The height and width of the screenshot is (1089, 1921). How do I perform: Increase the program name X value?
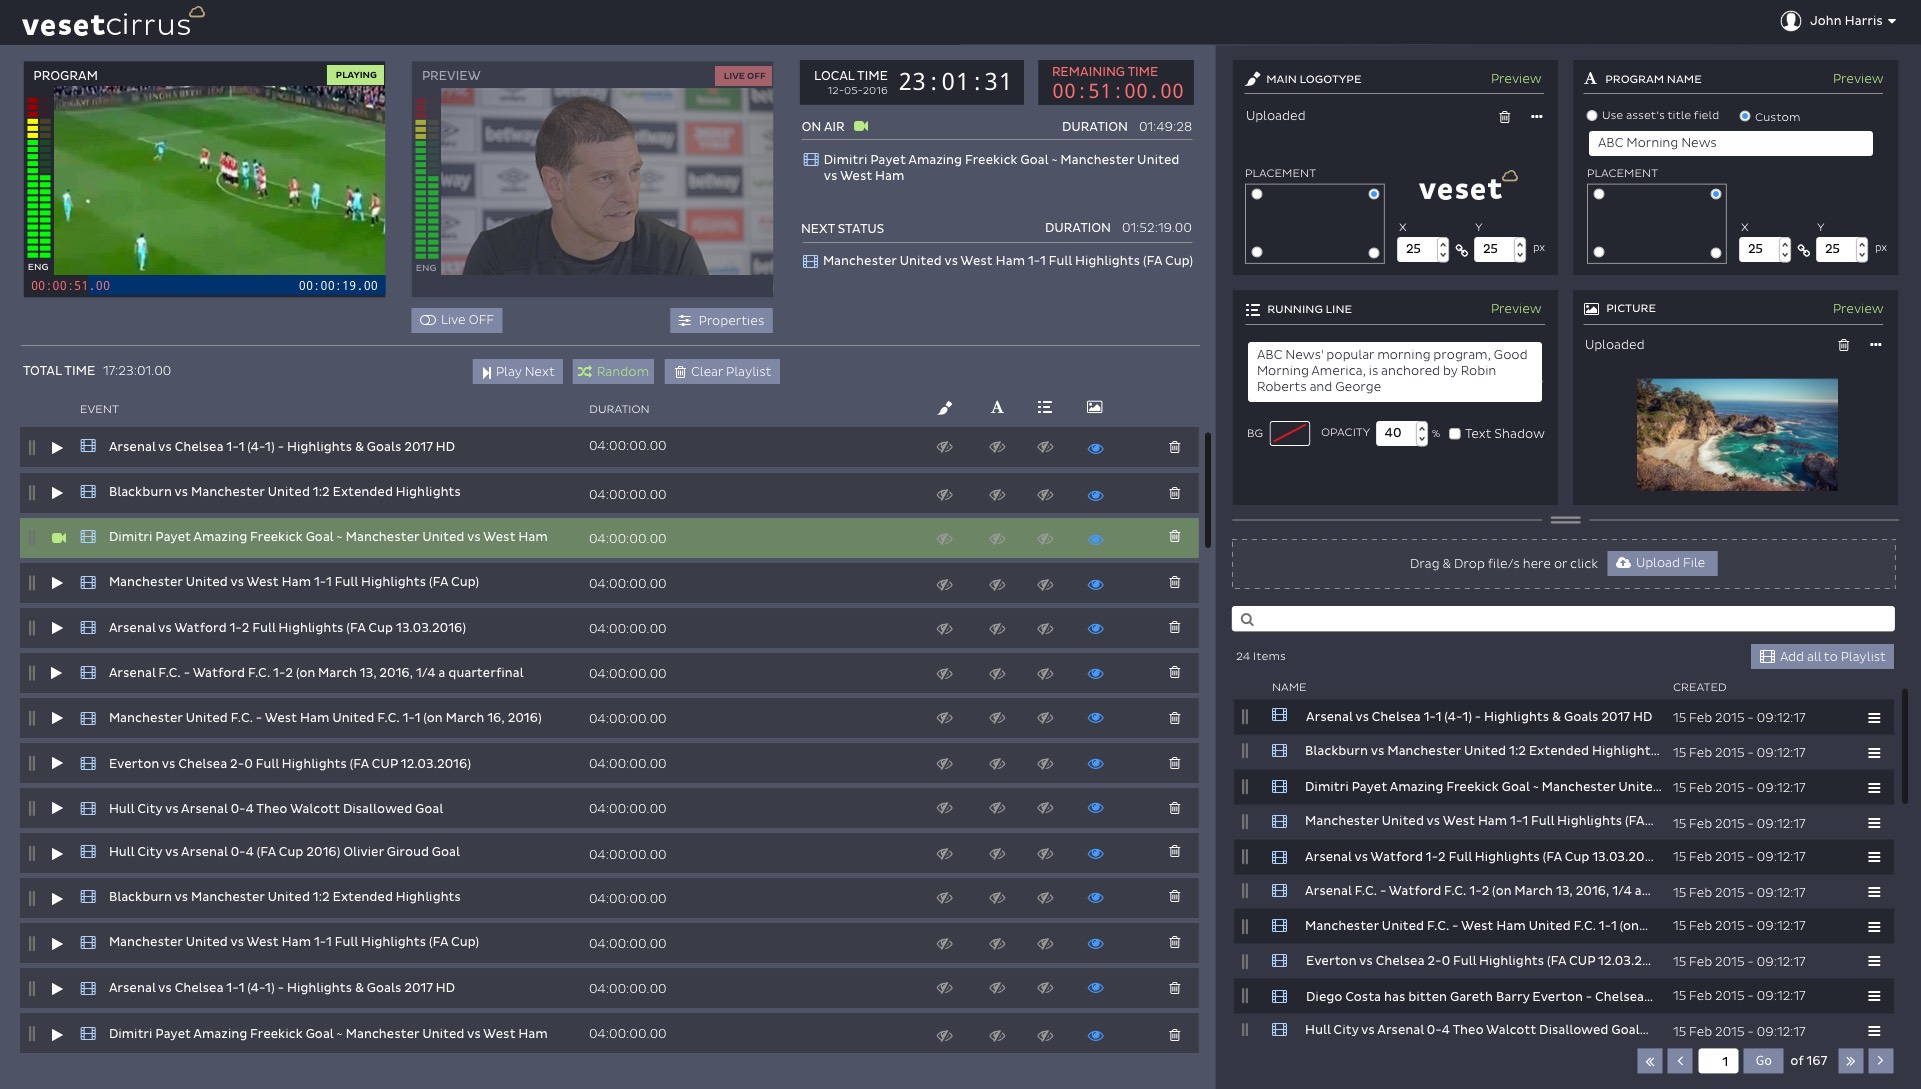tap(1785, 244)
